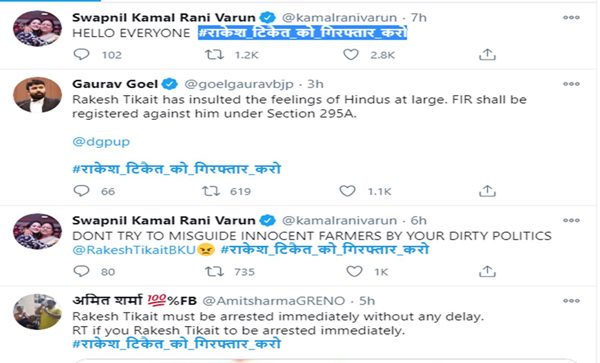Retweet Gaurav Goel's tweet

(x=211, y=191)
